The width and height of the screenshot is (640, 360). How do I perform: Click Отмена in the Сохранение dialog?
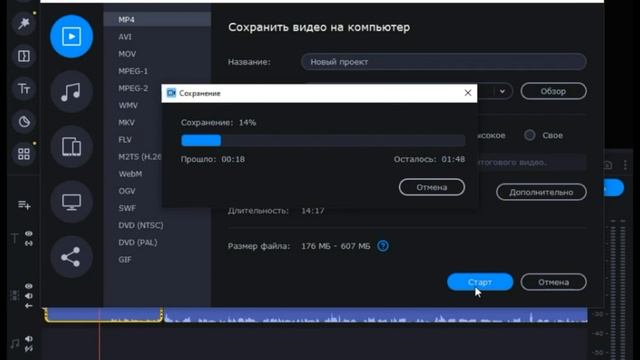pos(432,187)
